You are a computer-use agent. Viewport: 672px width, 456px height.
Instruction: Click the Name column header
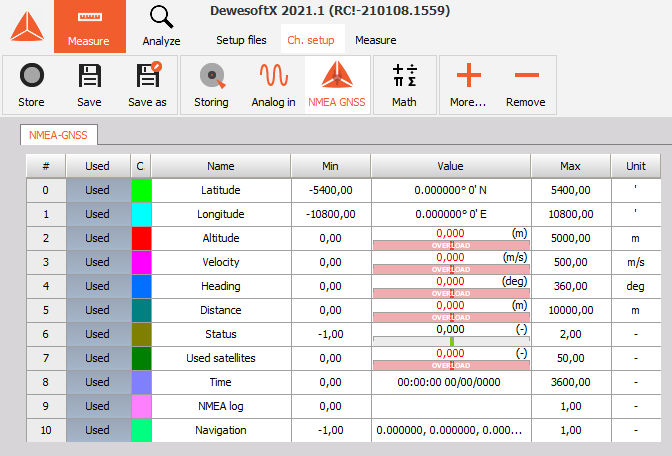click(221, 166)
